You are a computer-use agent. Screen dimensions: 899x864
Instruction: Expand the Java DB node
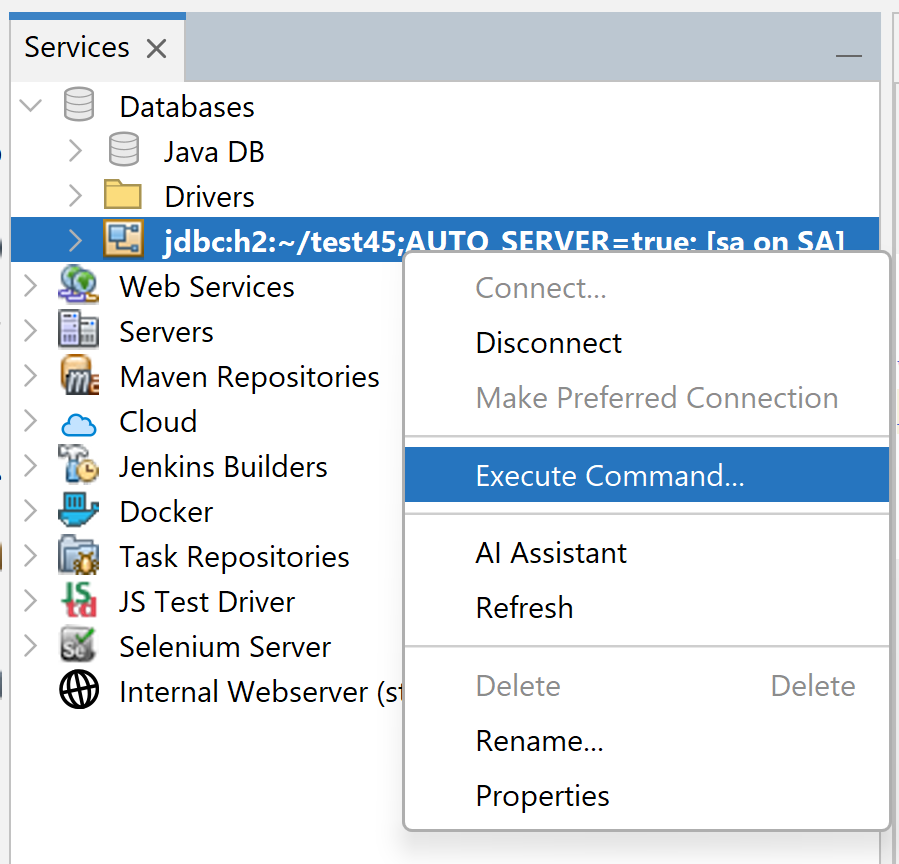[x=75, y=150]
